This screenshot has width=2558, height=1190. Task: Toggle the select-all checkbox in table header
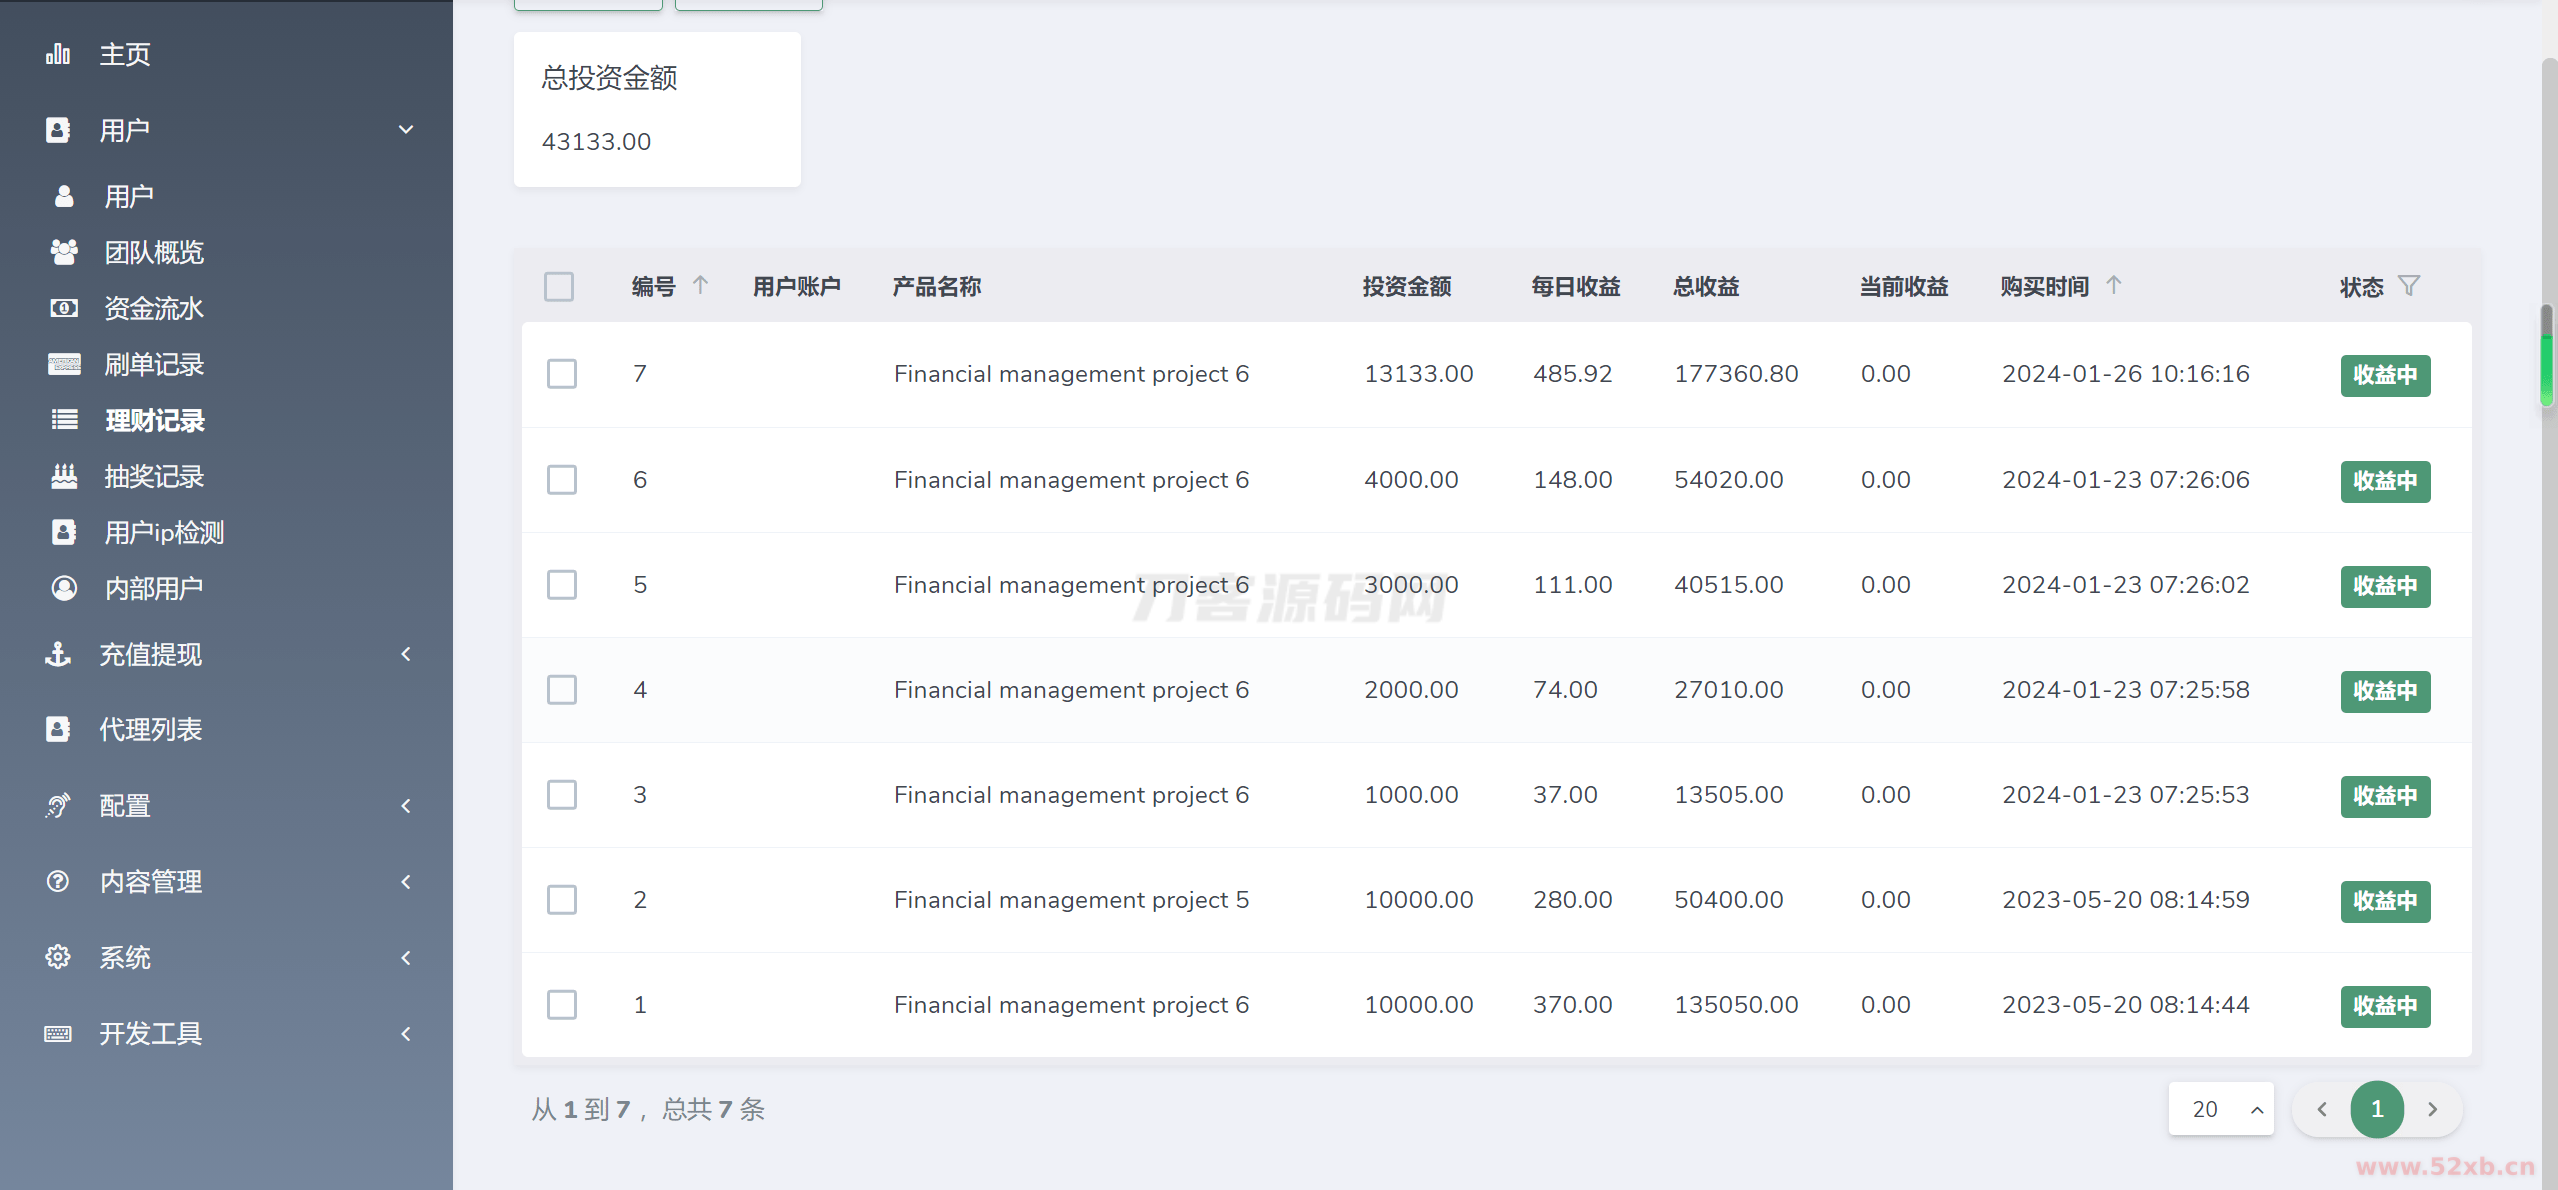tap(559, 287)
